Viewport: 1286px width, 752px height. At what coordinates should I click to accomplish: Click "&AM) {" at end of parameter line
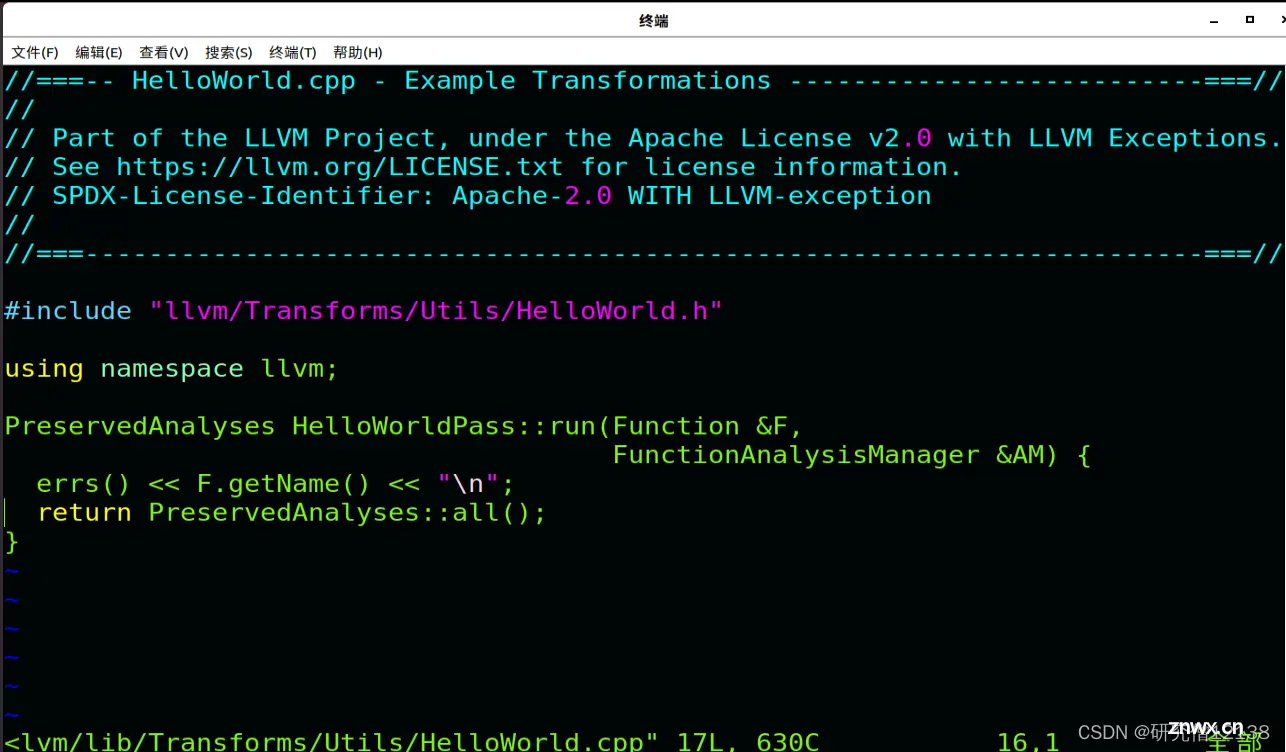click(x=1044, y=455)
